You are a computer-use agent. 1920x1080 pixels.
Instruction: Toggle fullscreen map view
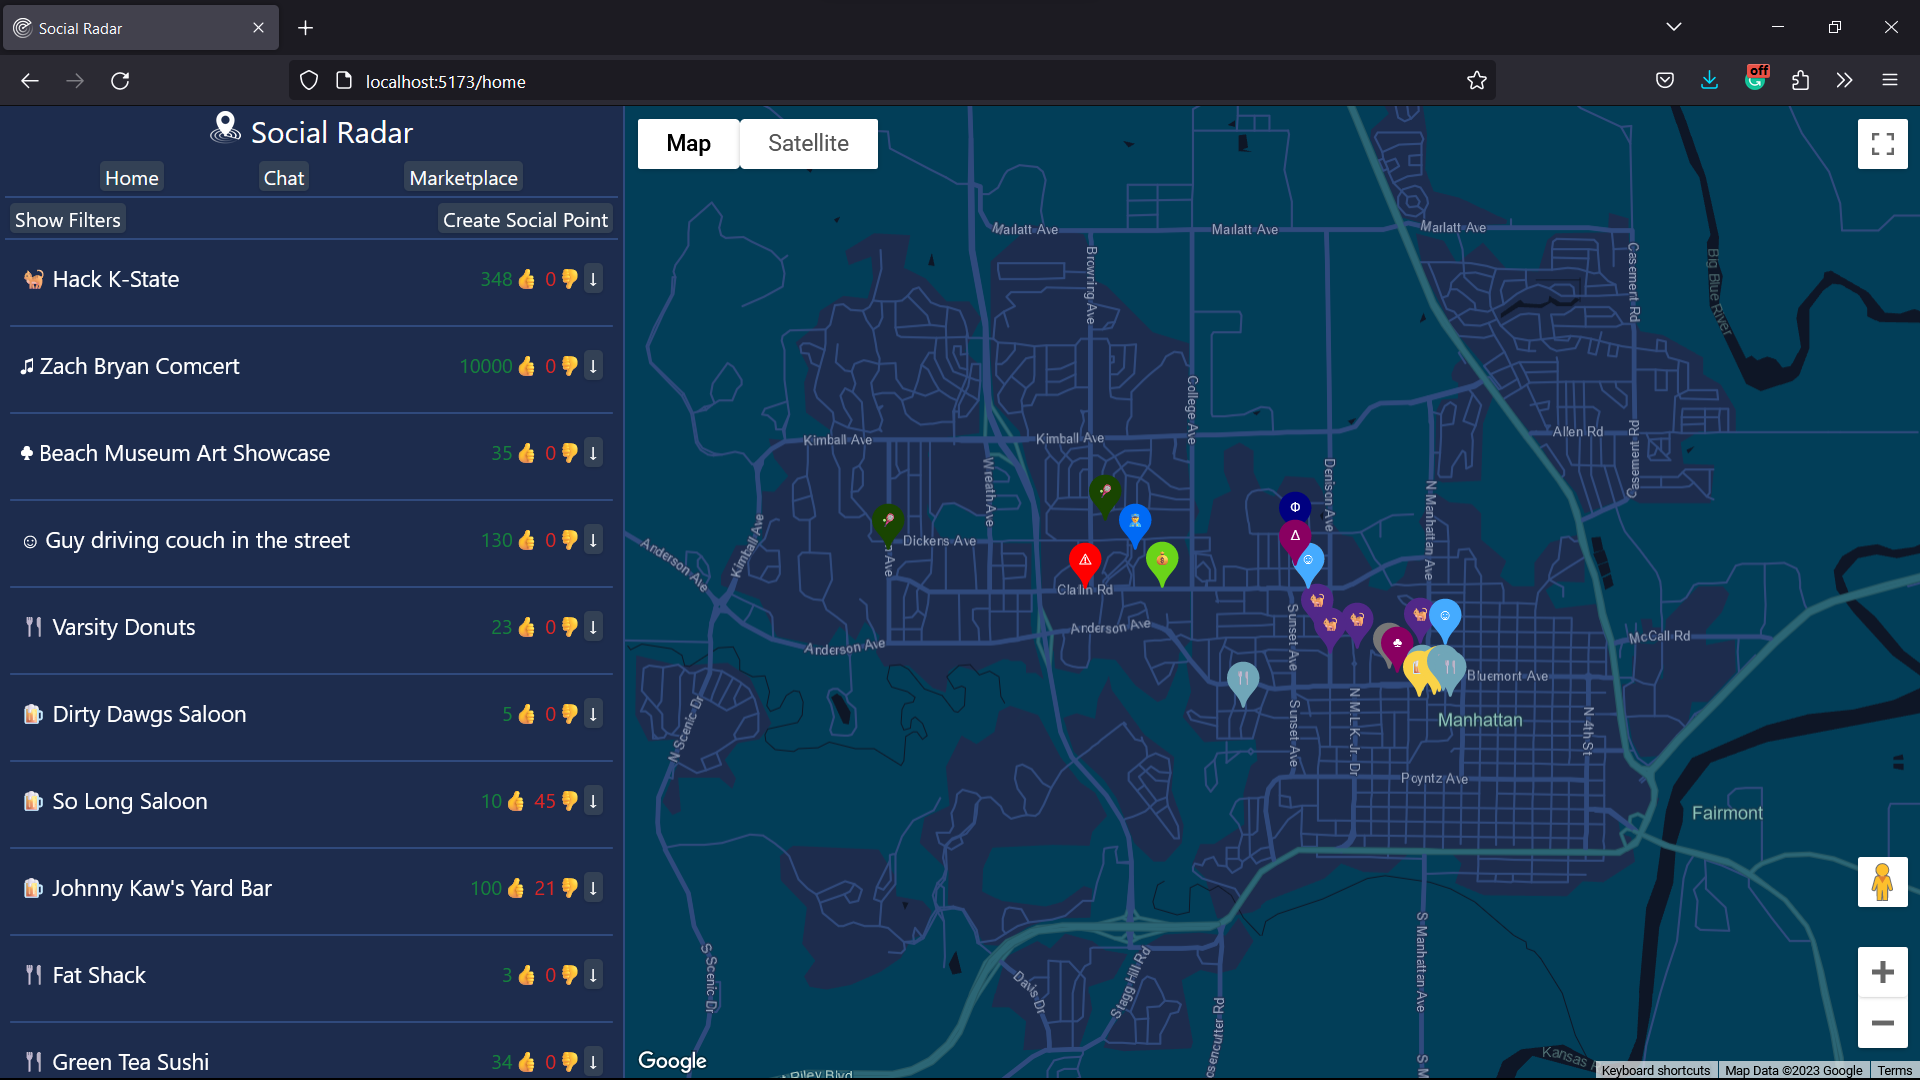point(1882,144)
